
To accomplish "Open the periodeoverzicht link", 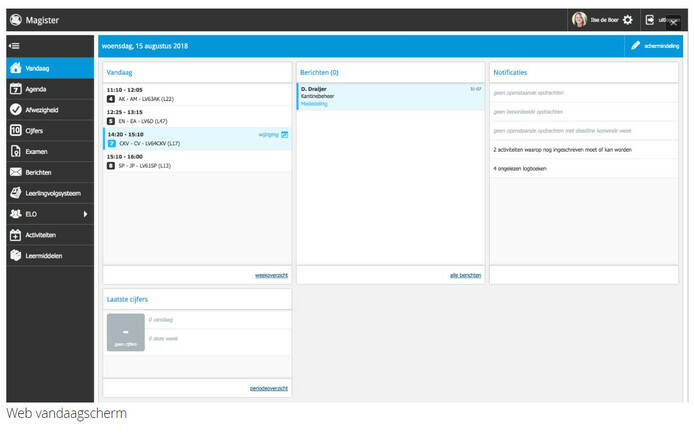I will click(269, 389).
